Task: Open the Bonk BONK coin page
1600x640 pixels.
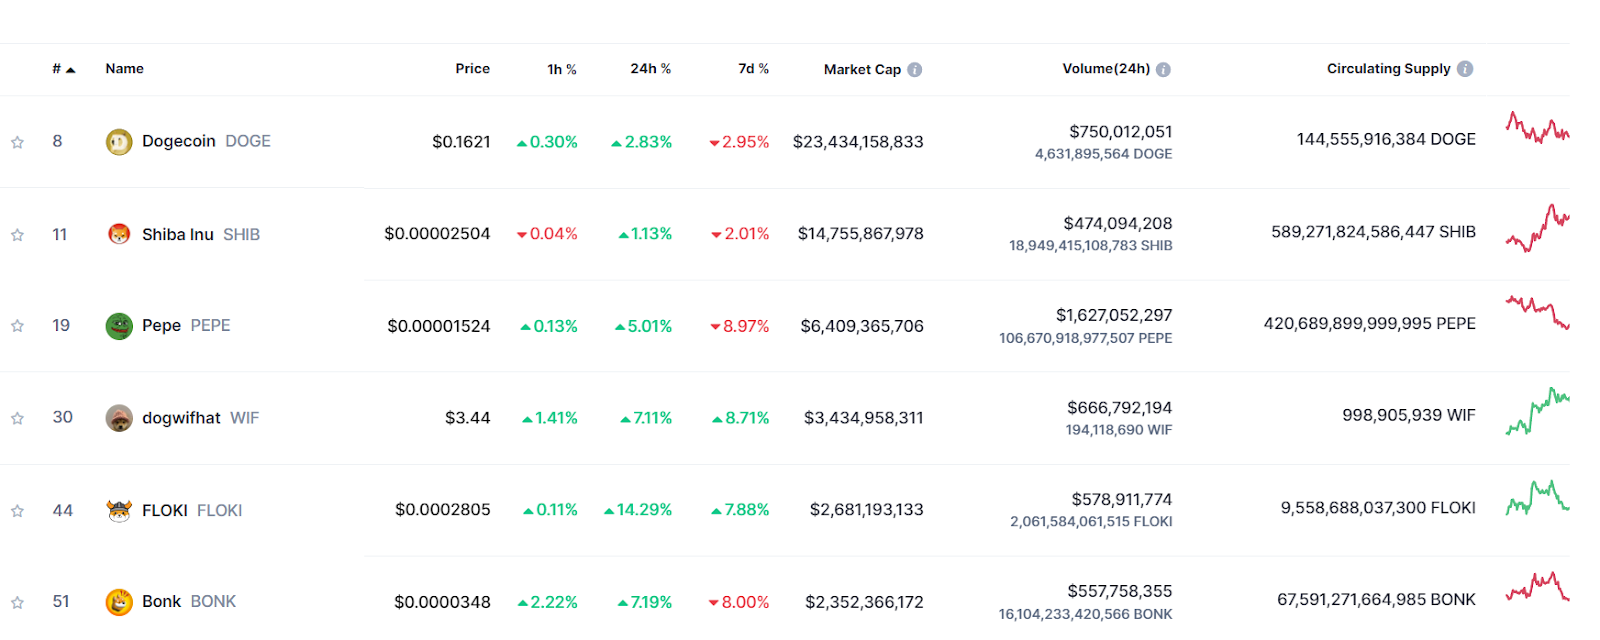Action: 189,602
